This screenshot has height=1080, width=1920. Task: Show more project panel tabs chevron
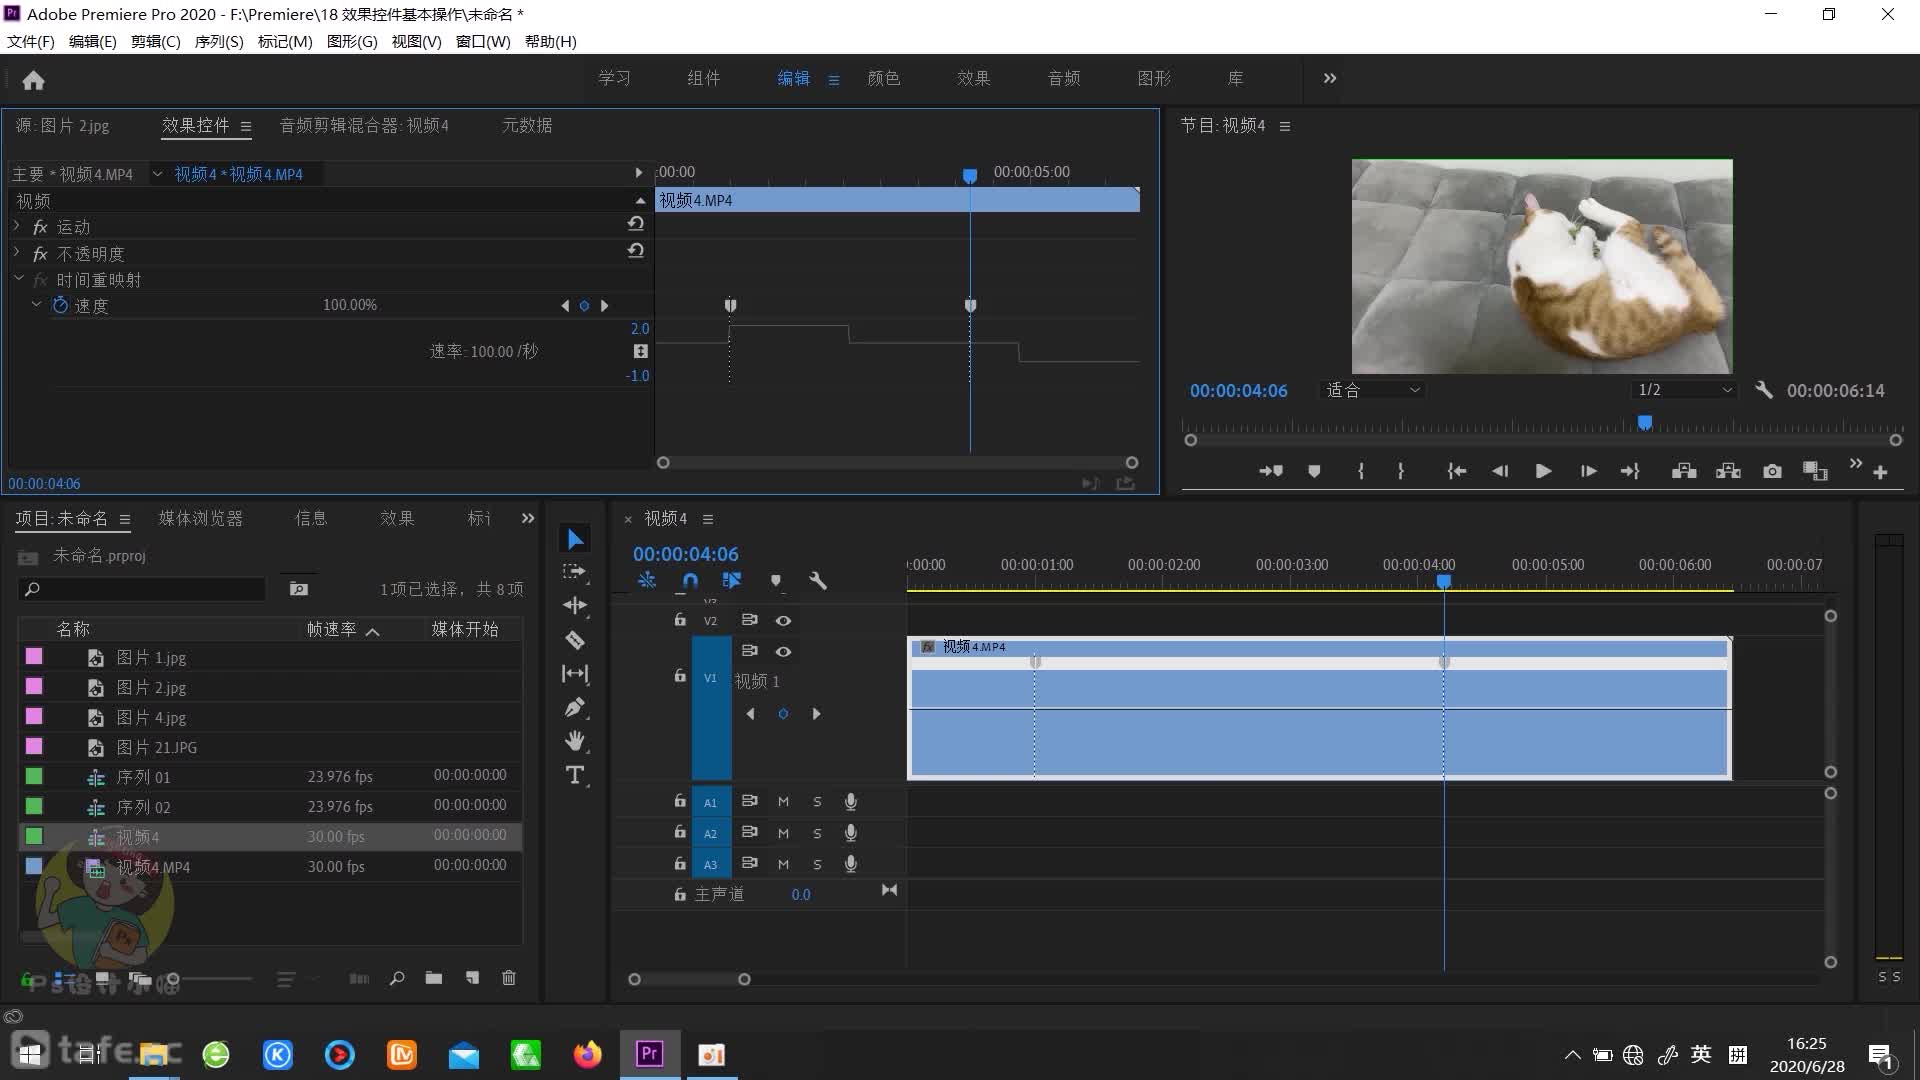(528, 518)
